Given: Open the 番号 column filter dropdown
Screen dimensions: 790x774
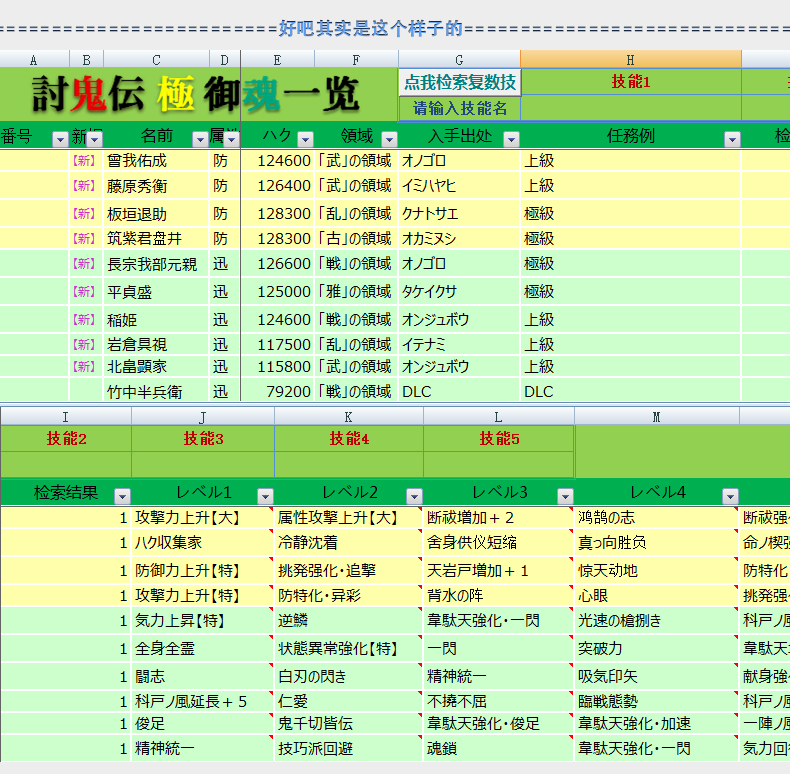Looking at the screenshot, I should tap(60, 139).
